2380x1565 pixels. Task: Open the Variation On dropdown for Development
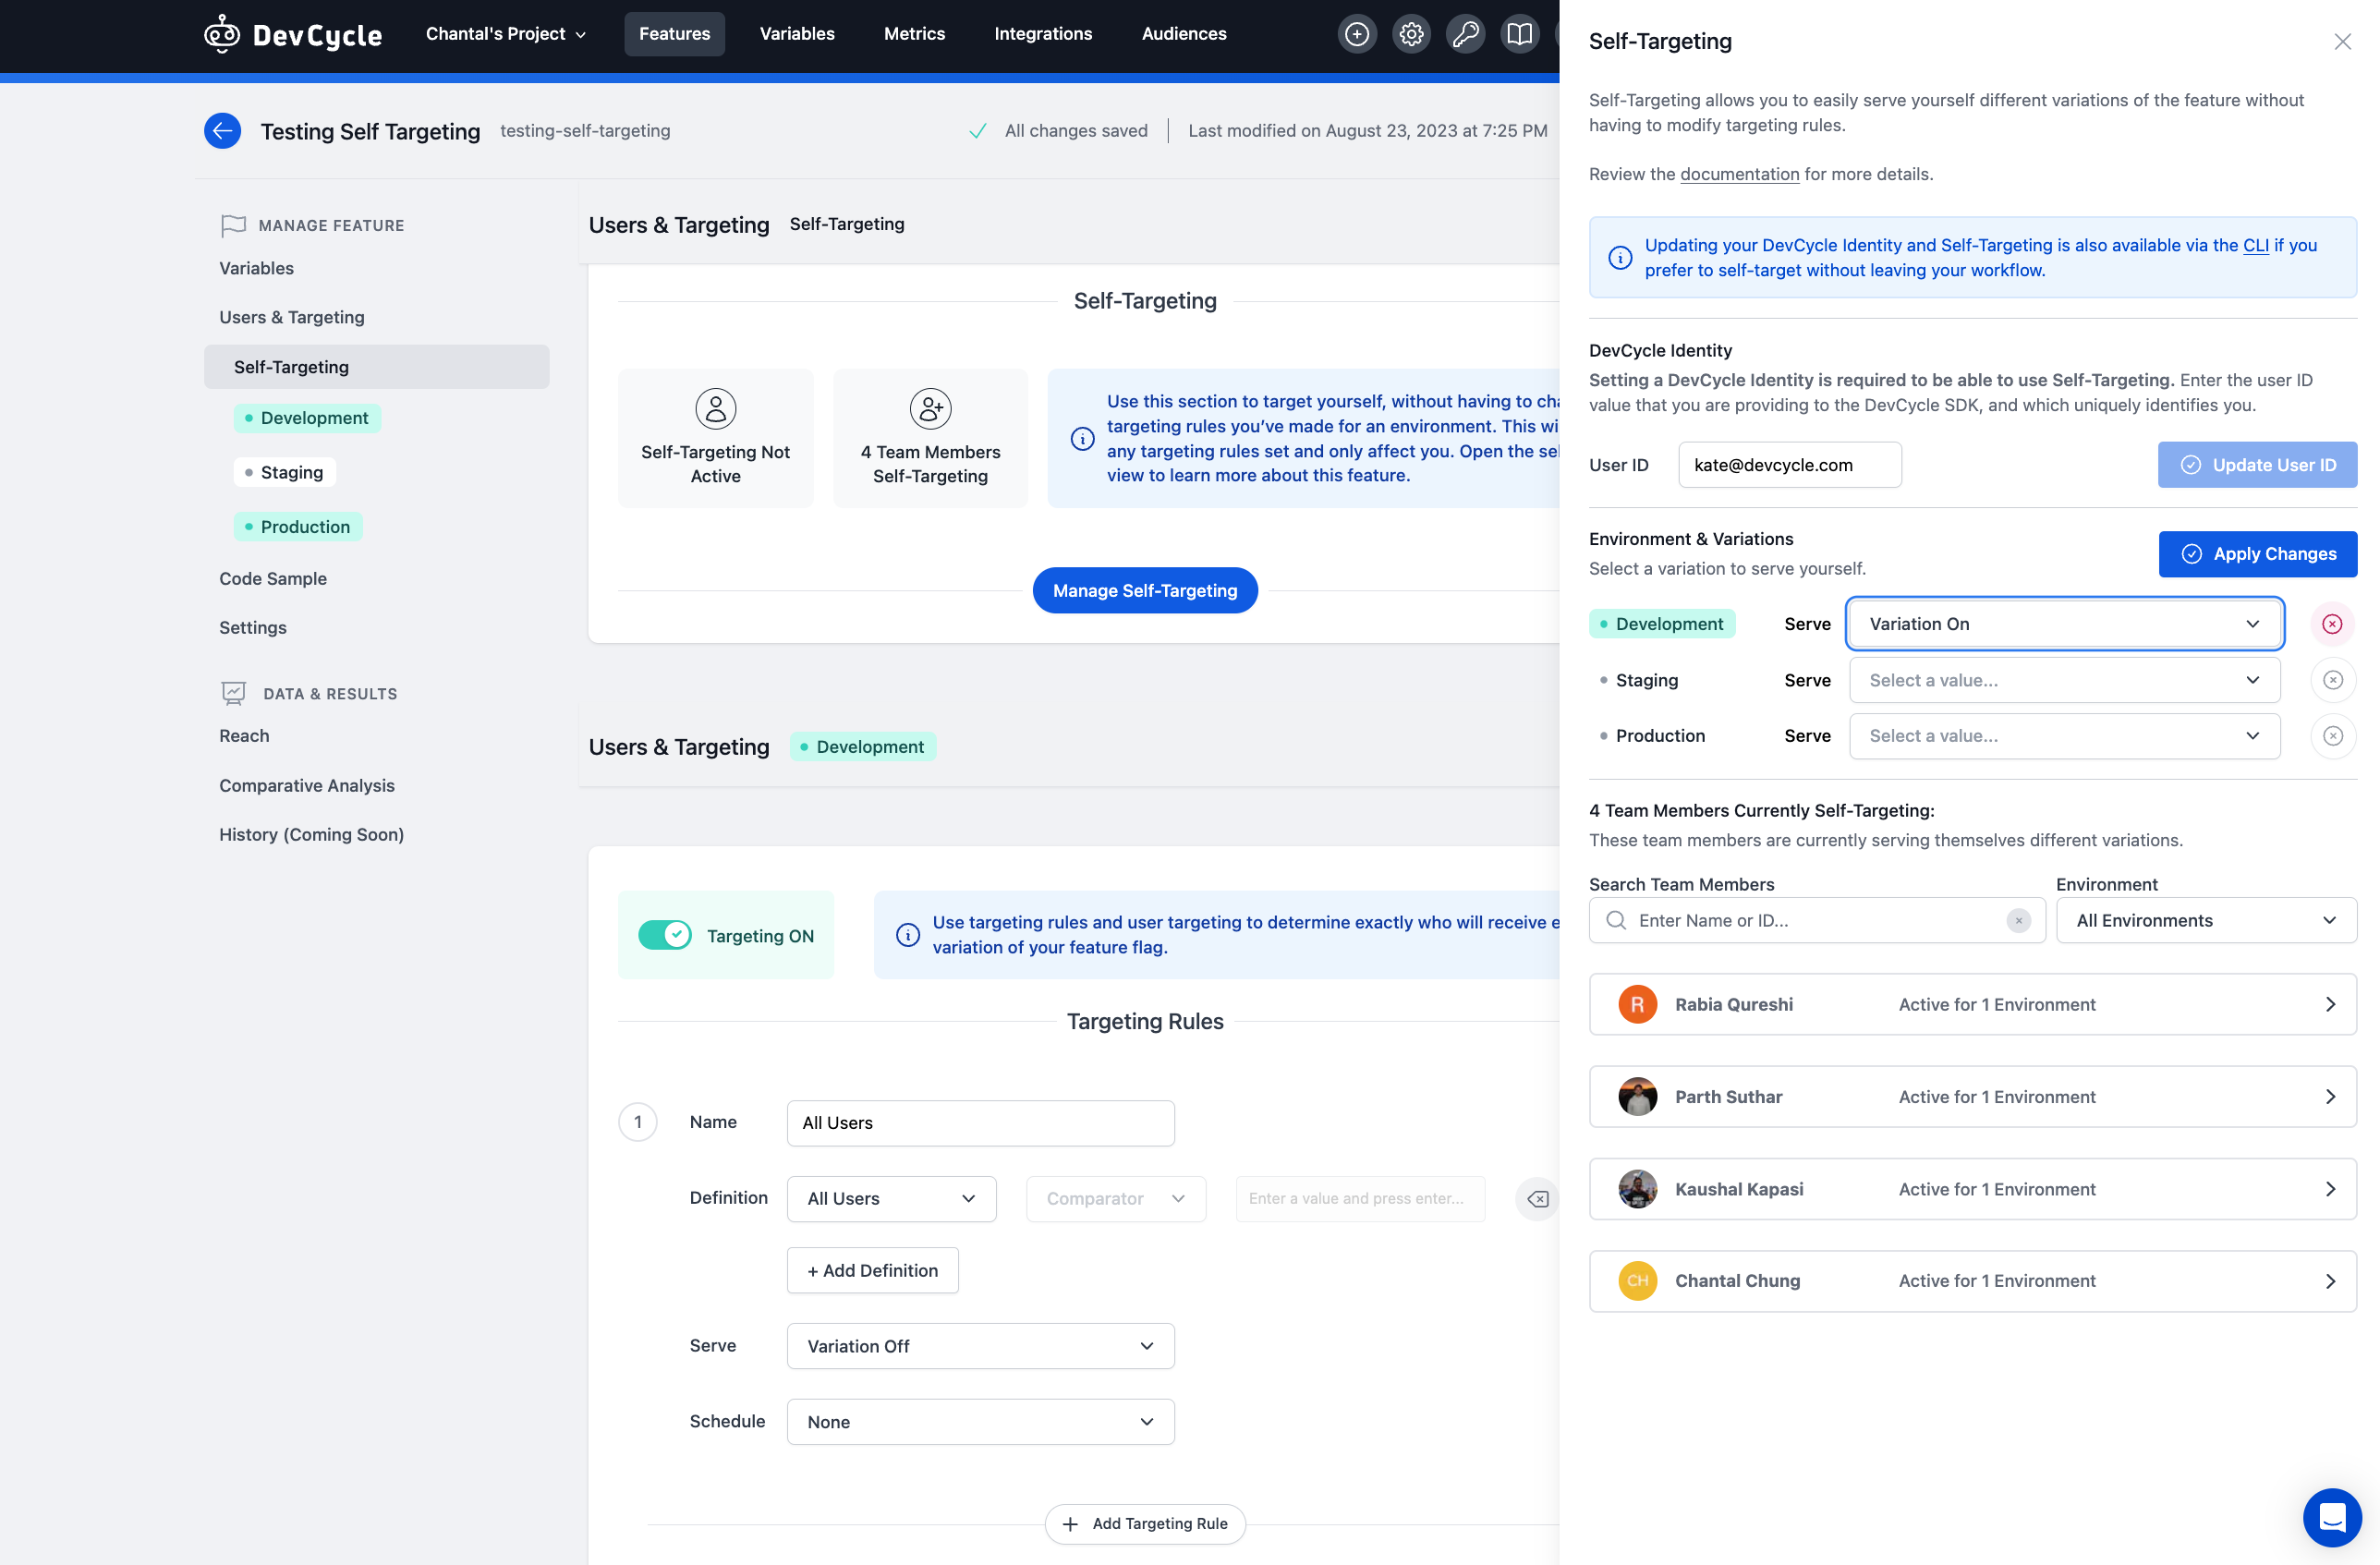[x=2063, y=623]
